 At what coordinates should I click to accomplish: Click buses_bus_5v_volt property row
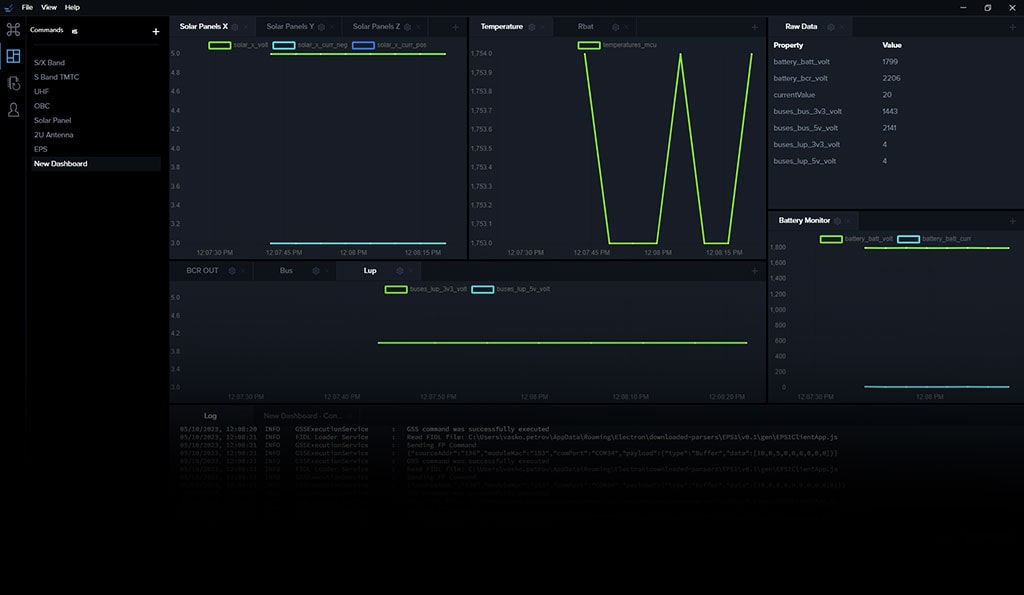[893, 128]
